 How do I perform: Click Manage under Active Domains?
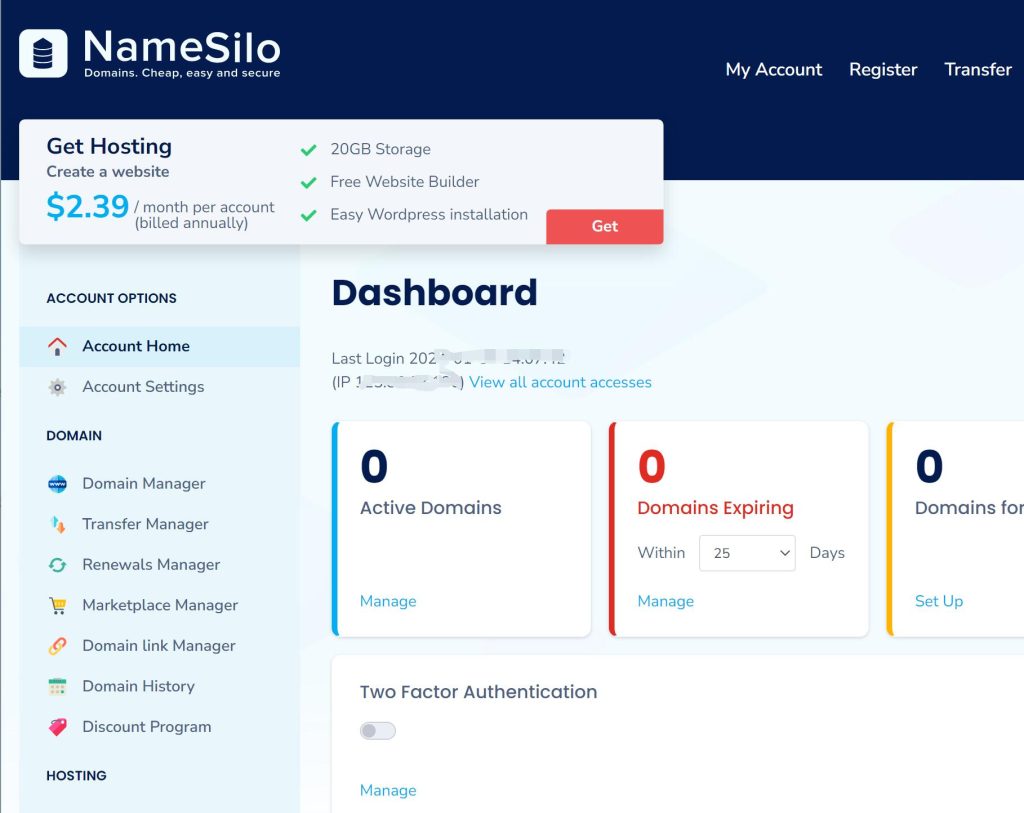tap(388, 601)
